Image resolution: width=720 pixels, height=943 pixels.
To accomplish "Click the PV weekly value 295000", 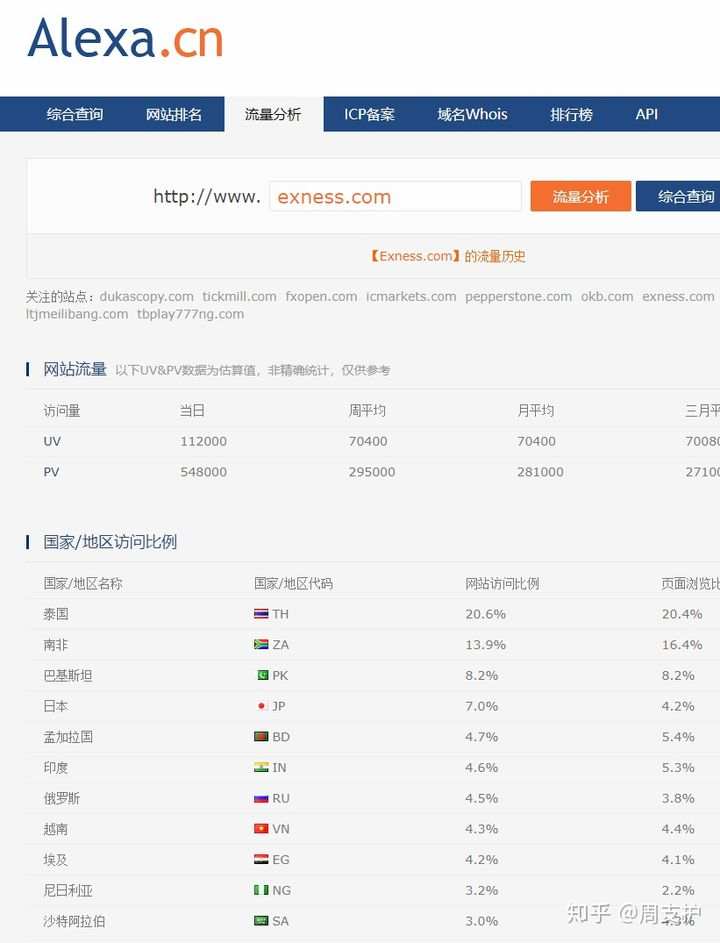I will click(x=372, y=472).
